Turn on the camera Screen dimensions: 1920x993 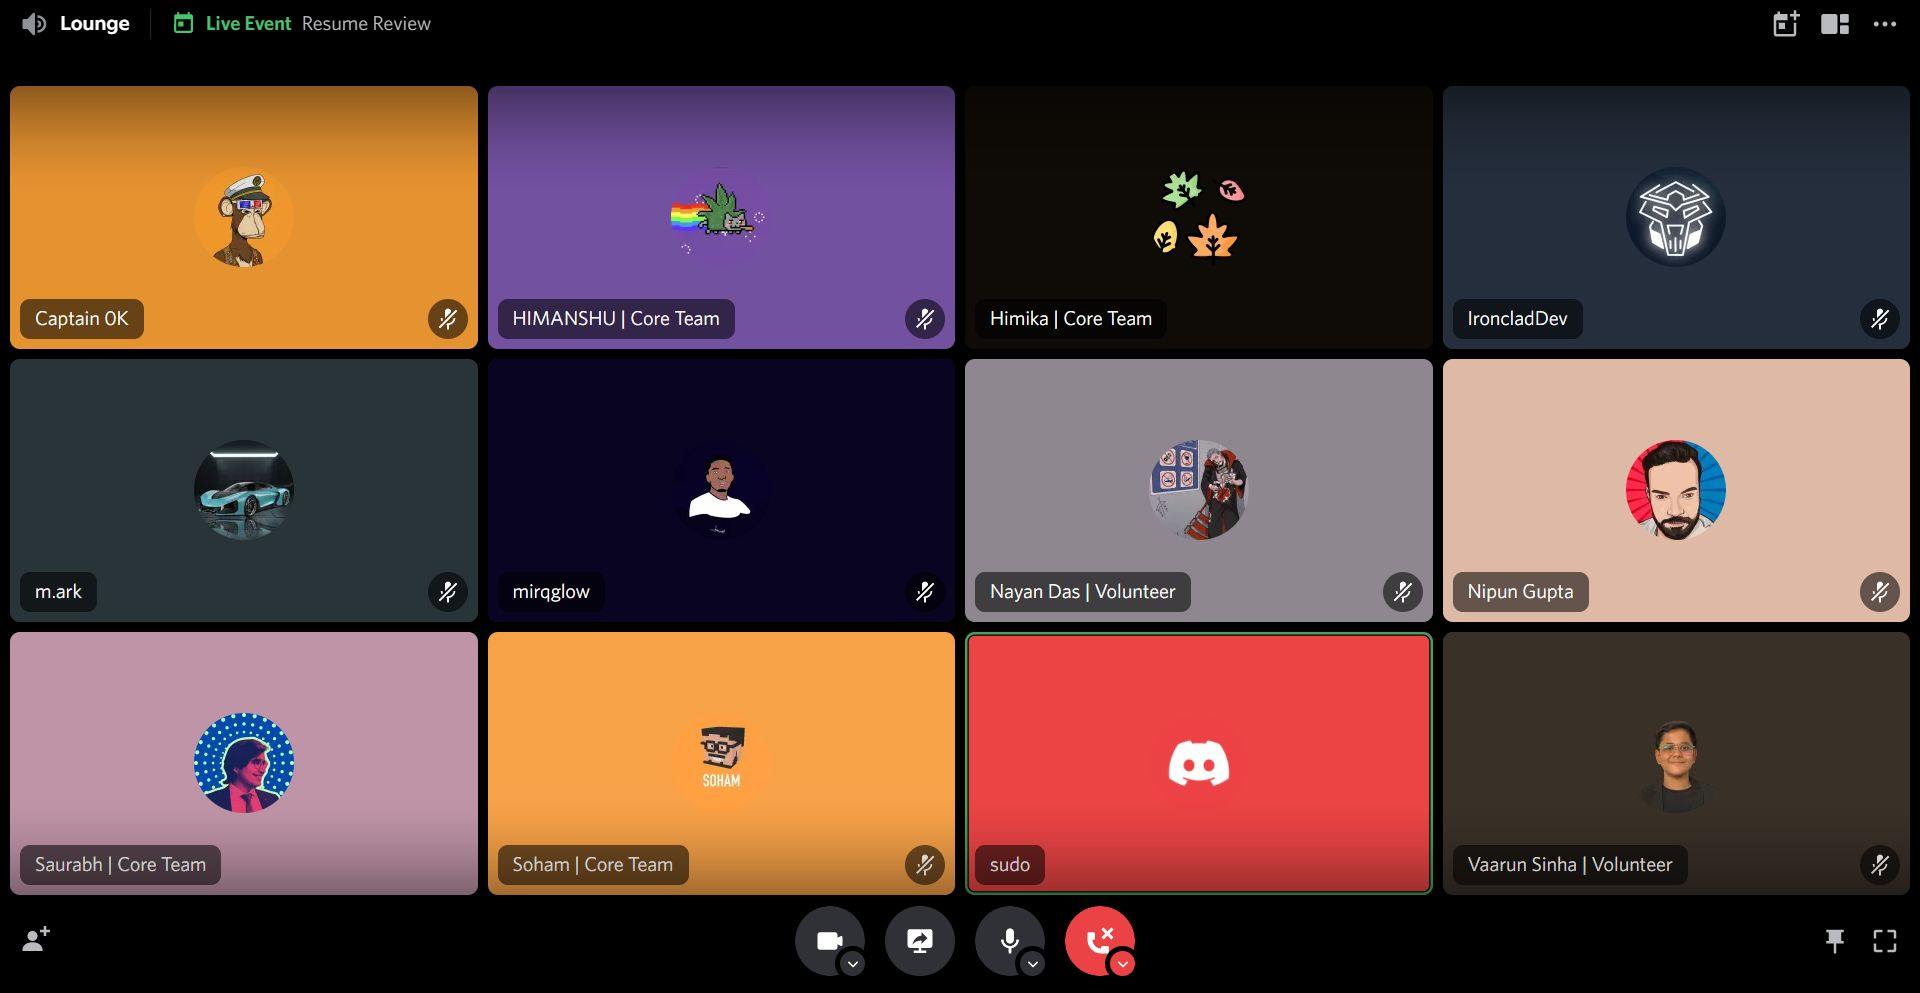[829, 940]
